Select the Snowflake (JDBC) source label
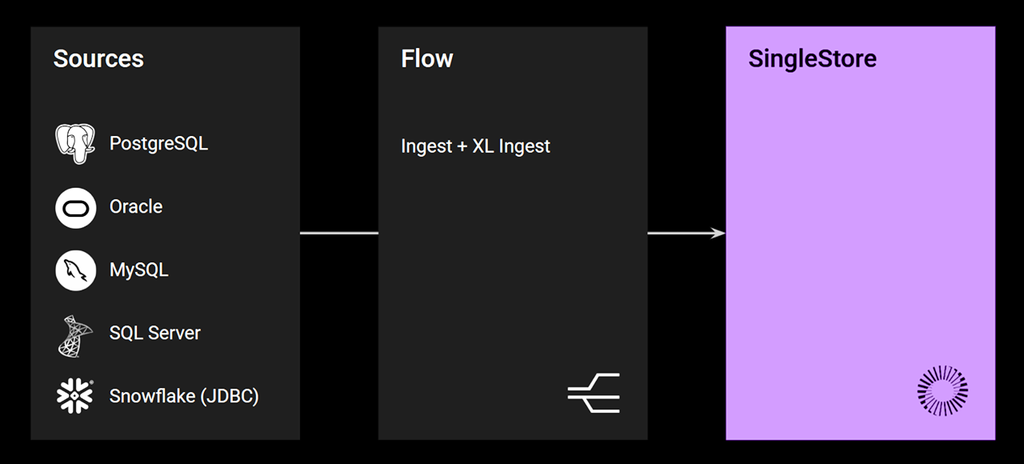 184,397
